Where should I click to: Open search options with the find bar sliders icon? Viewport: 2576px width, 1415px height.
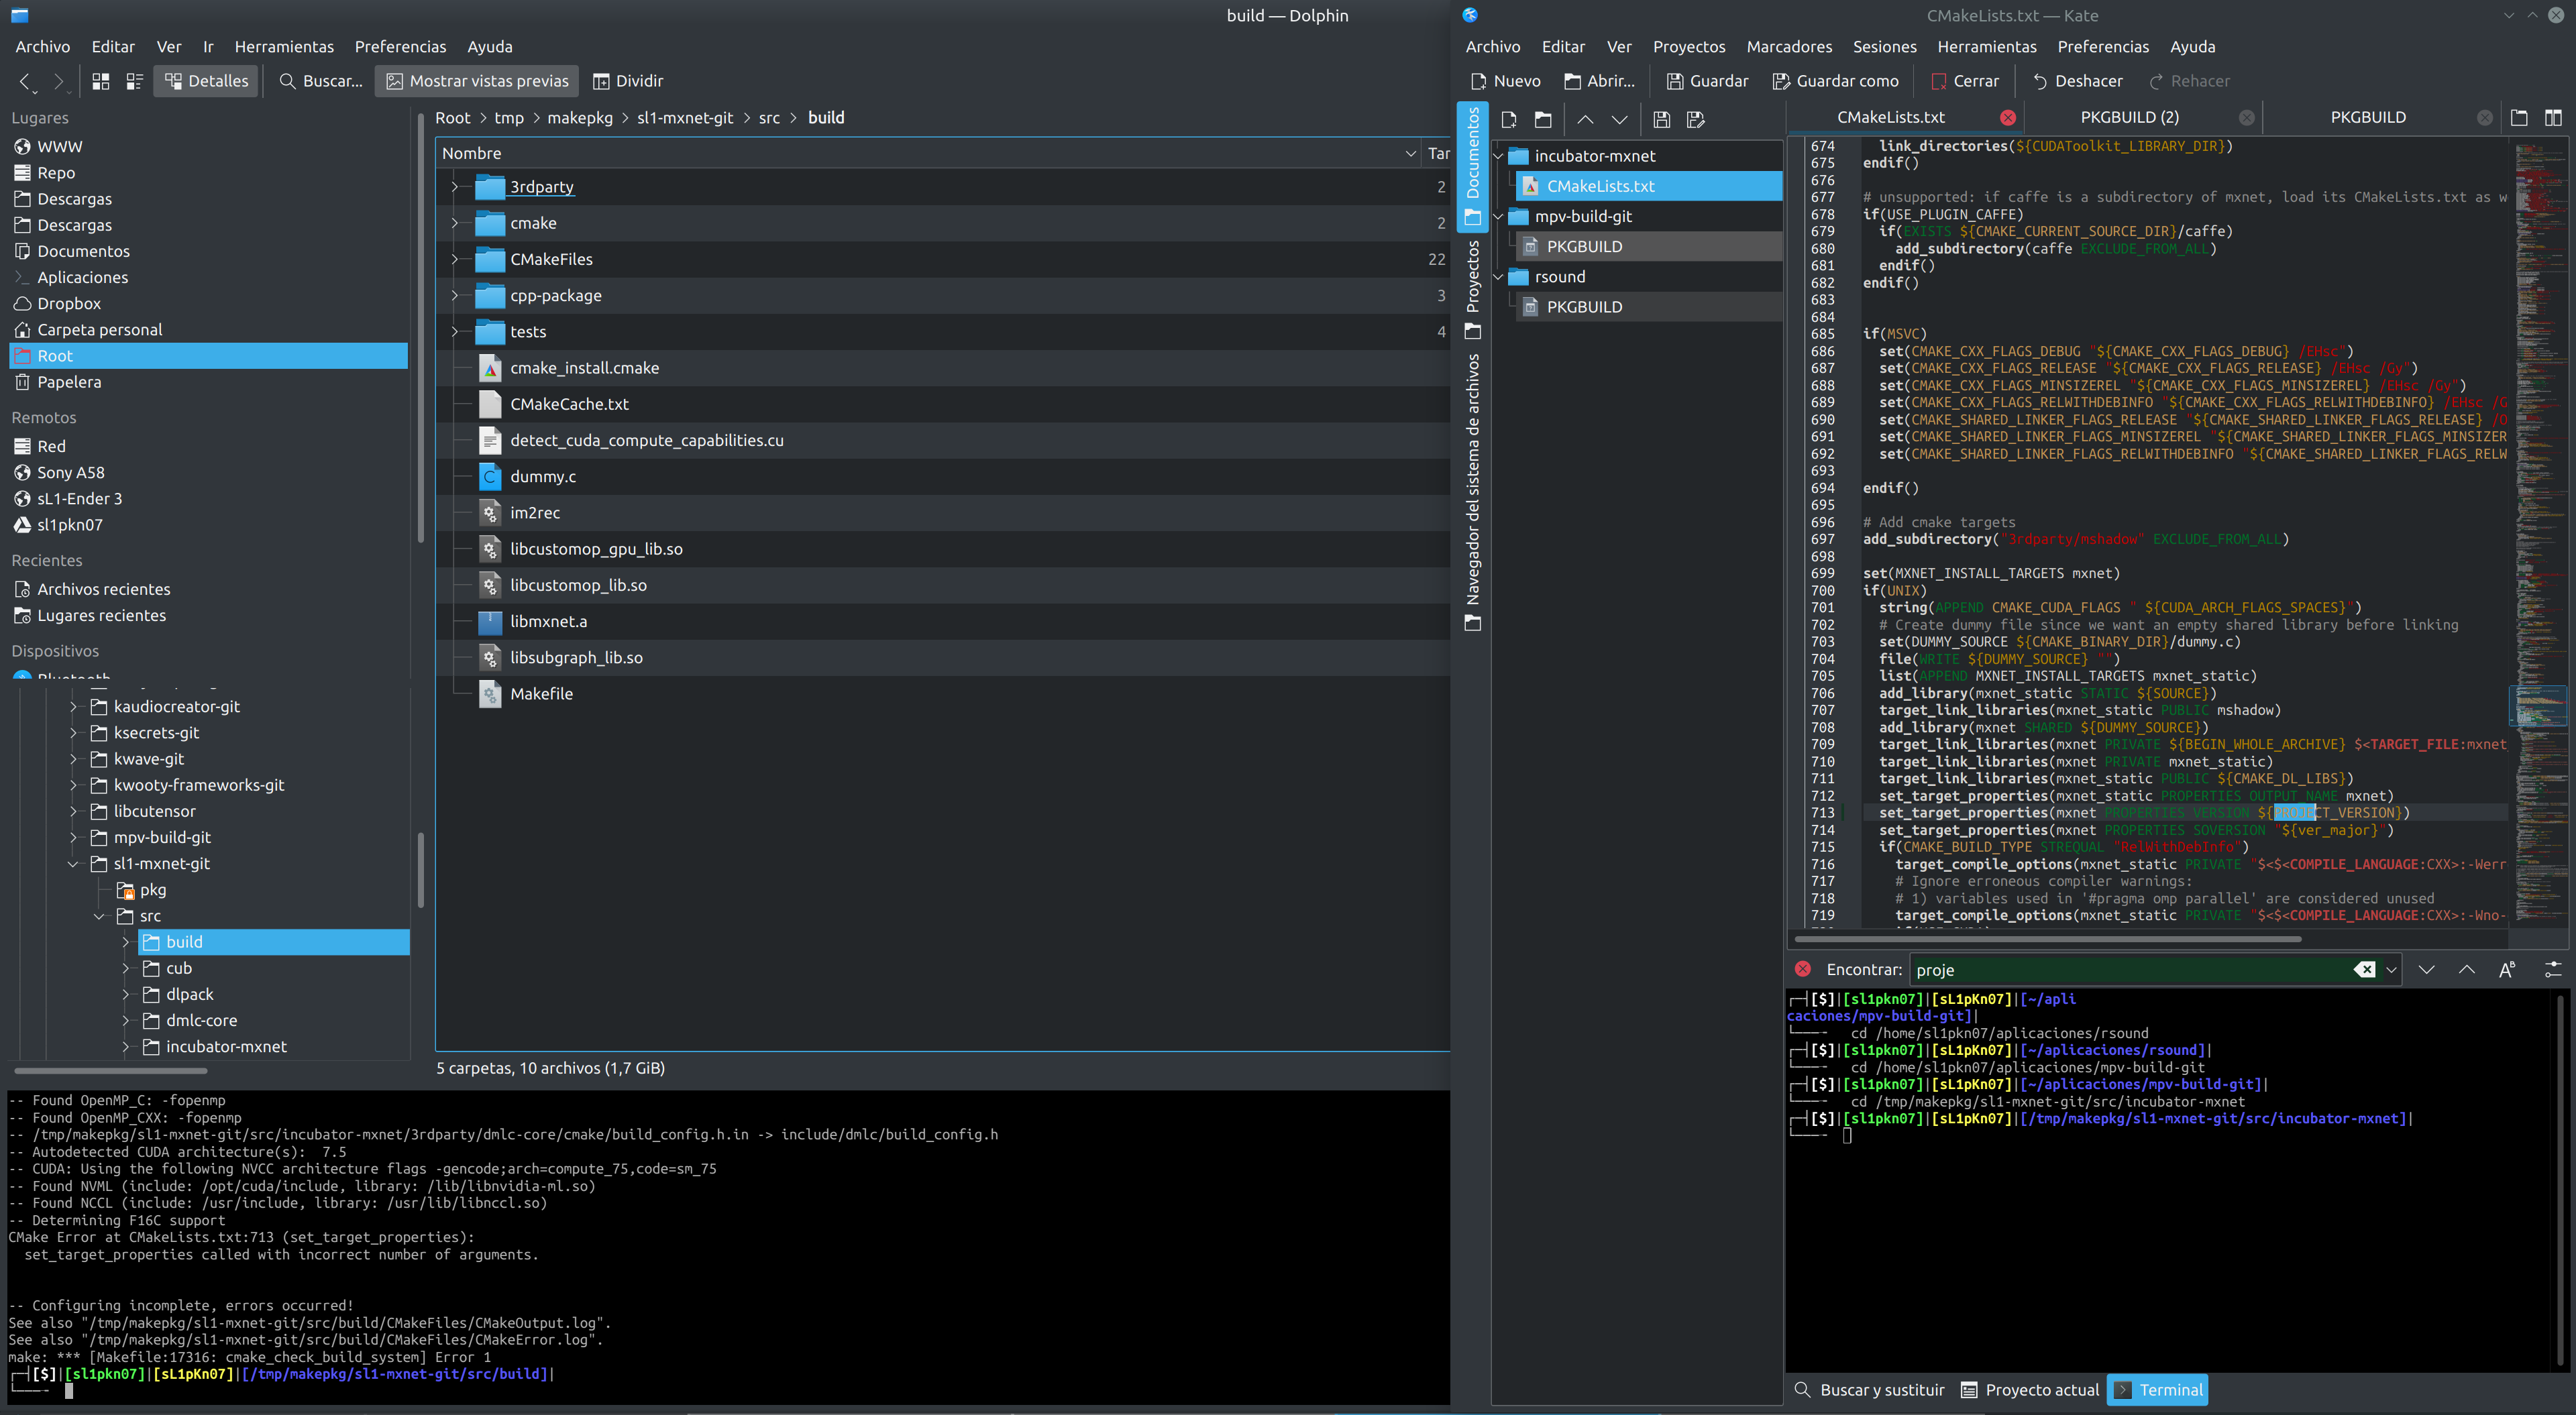click(x=2552, y=969)
